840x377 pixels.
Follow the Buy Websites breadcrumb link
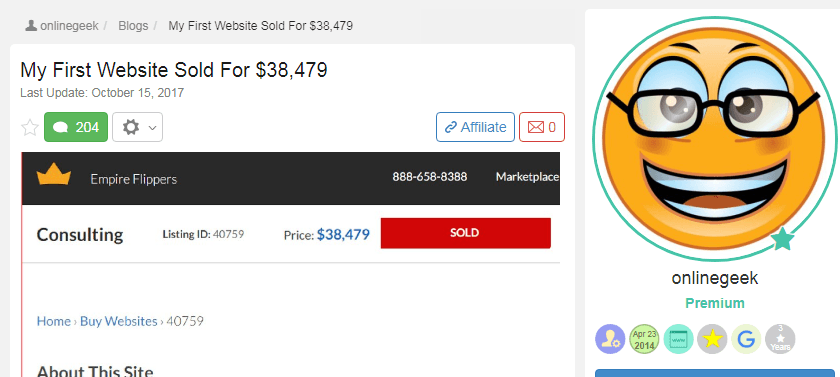(119, 321)
